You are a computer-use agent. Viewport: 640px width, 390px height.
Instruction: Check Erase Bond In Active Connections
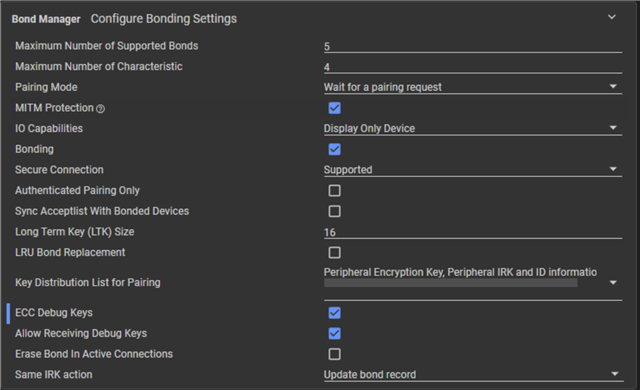click(334, 354)
